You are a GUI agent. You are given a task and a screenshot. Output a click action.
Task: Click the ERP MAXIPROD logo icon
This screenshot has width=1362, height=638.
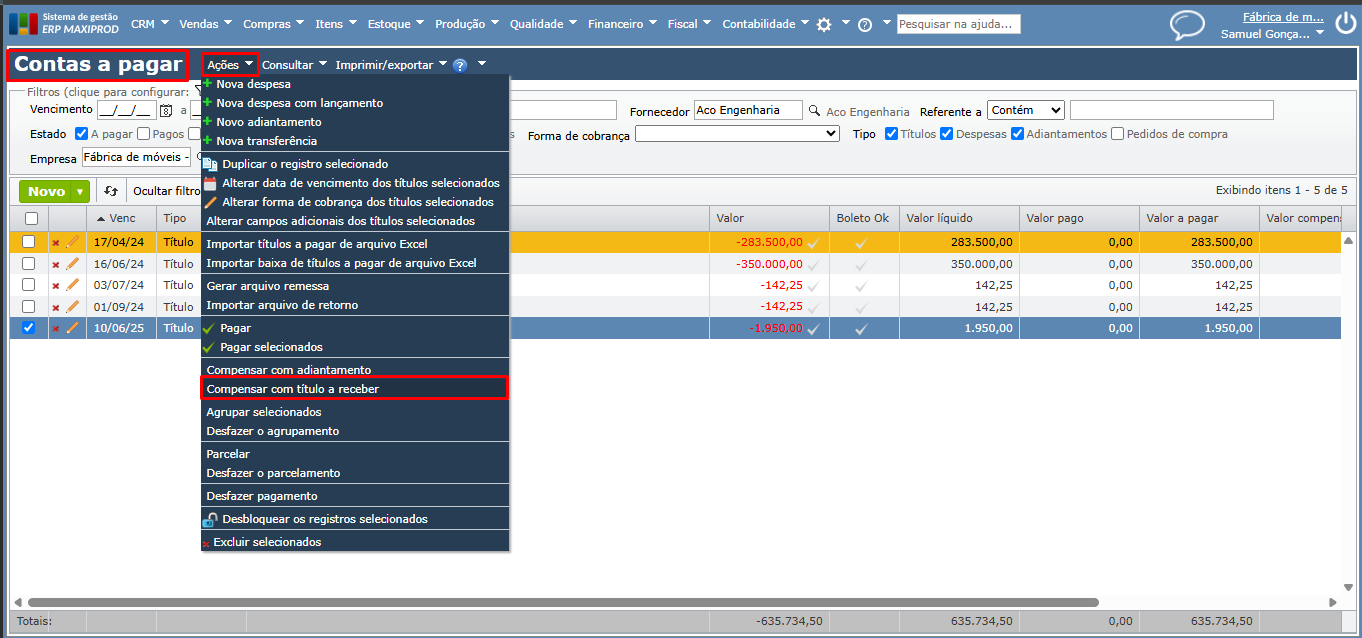click(x=23, y=23)
